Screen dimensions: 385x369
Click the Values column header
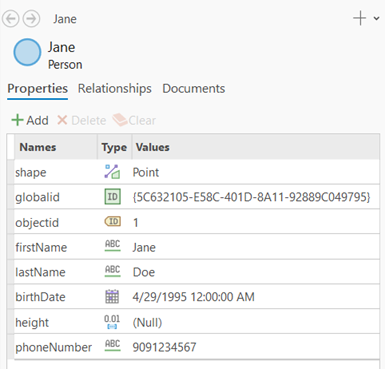256,147
